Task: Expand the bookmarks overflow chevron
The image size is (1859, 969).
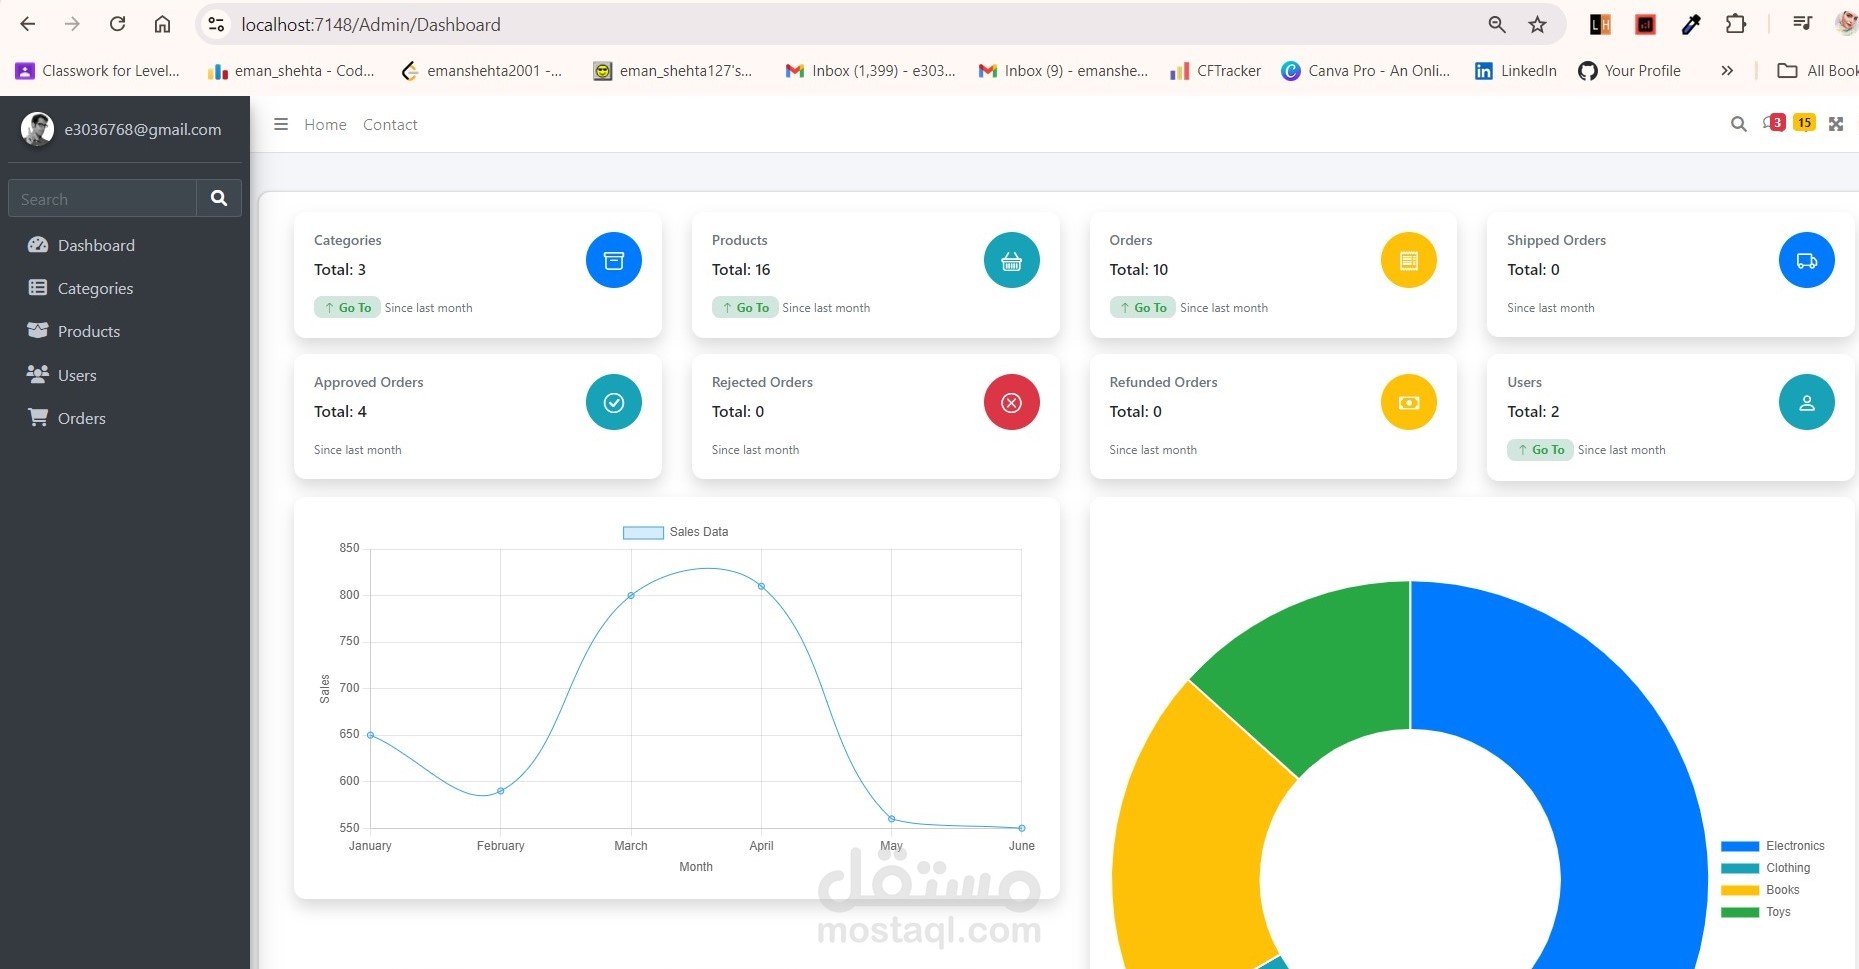Action: (x=1727, y=70)
